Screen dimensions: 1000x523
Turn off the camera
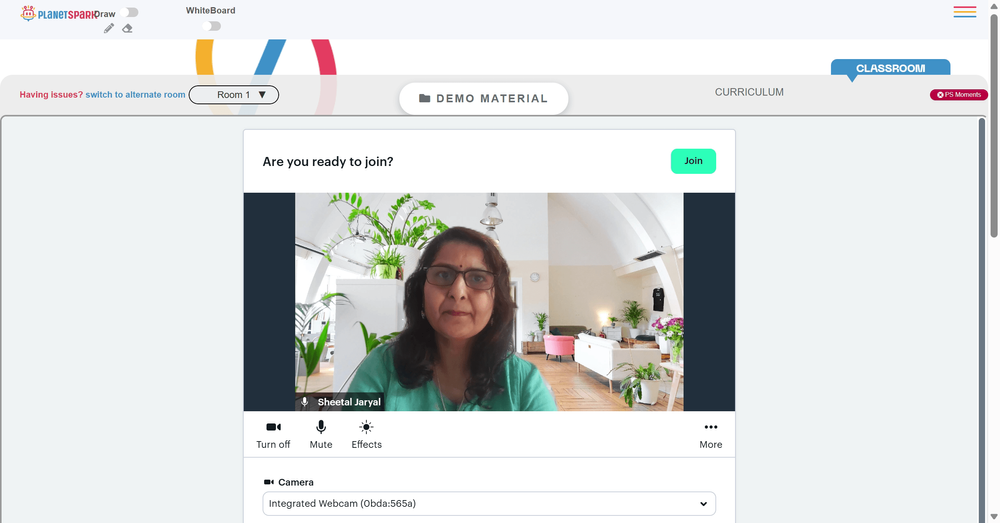[x=273, y=435]
